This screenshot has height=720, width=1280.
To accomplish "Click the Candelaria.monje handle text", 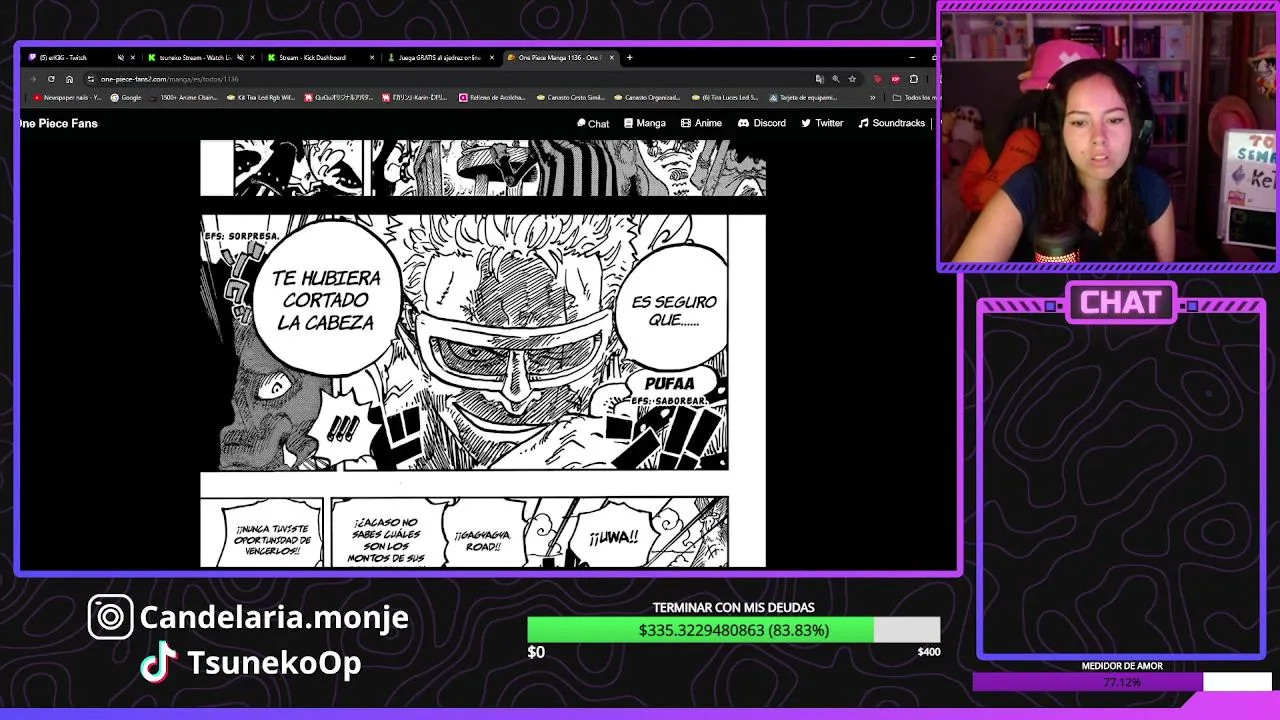I will pyautogui.click(x=274, y=617).
